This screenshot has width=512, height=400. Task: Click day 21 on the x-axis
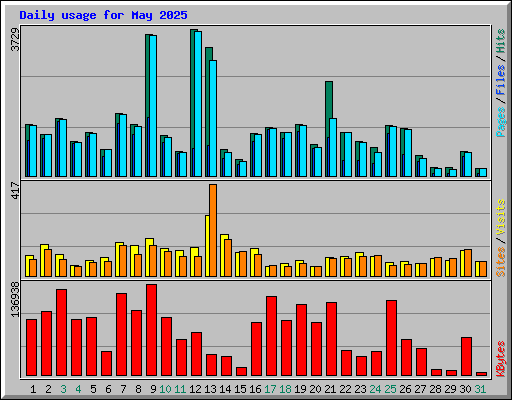tap(330, 389)
